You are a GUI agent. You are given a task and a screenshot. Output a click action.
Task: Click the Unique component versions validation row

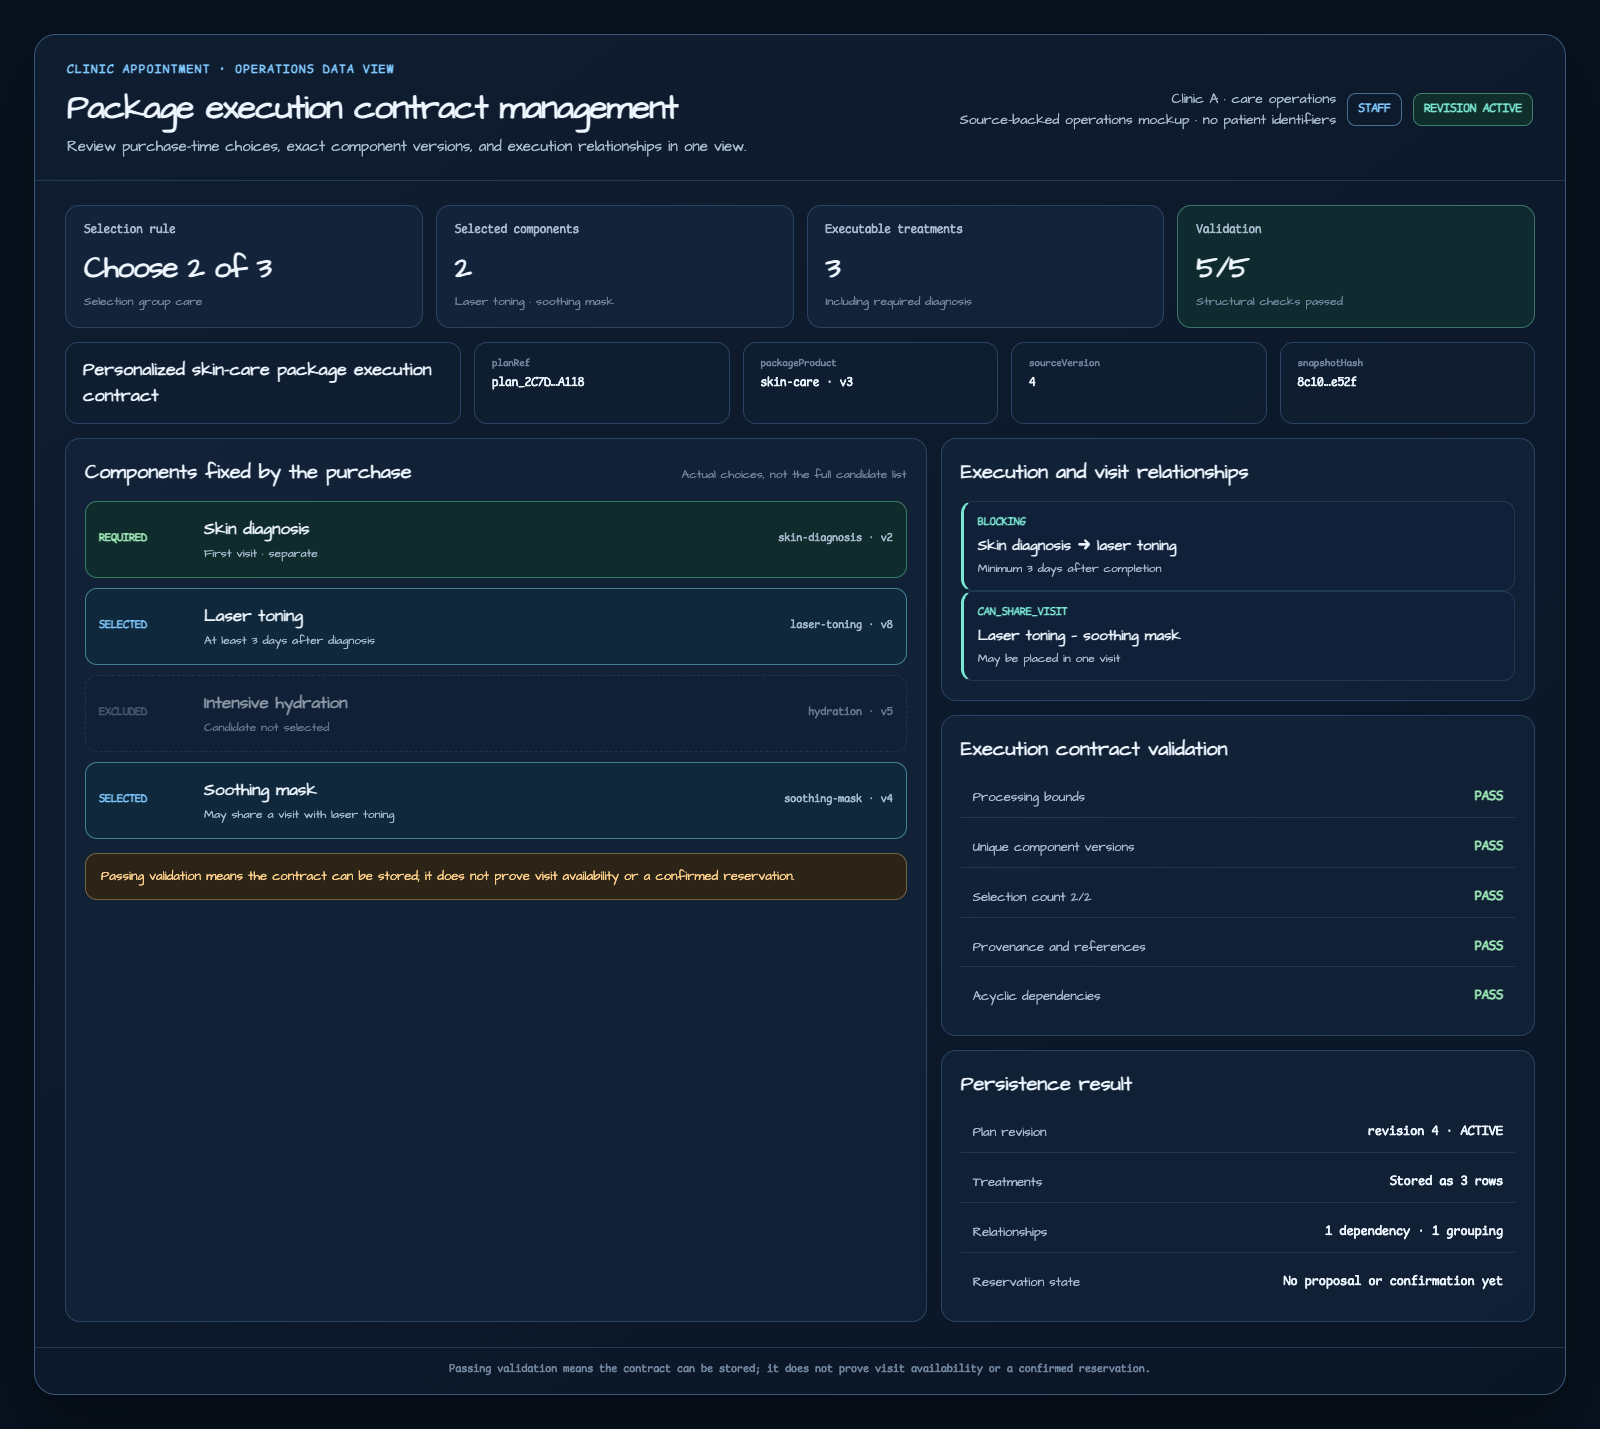click(1238, 846)
